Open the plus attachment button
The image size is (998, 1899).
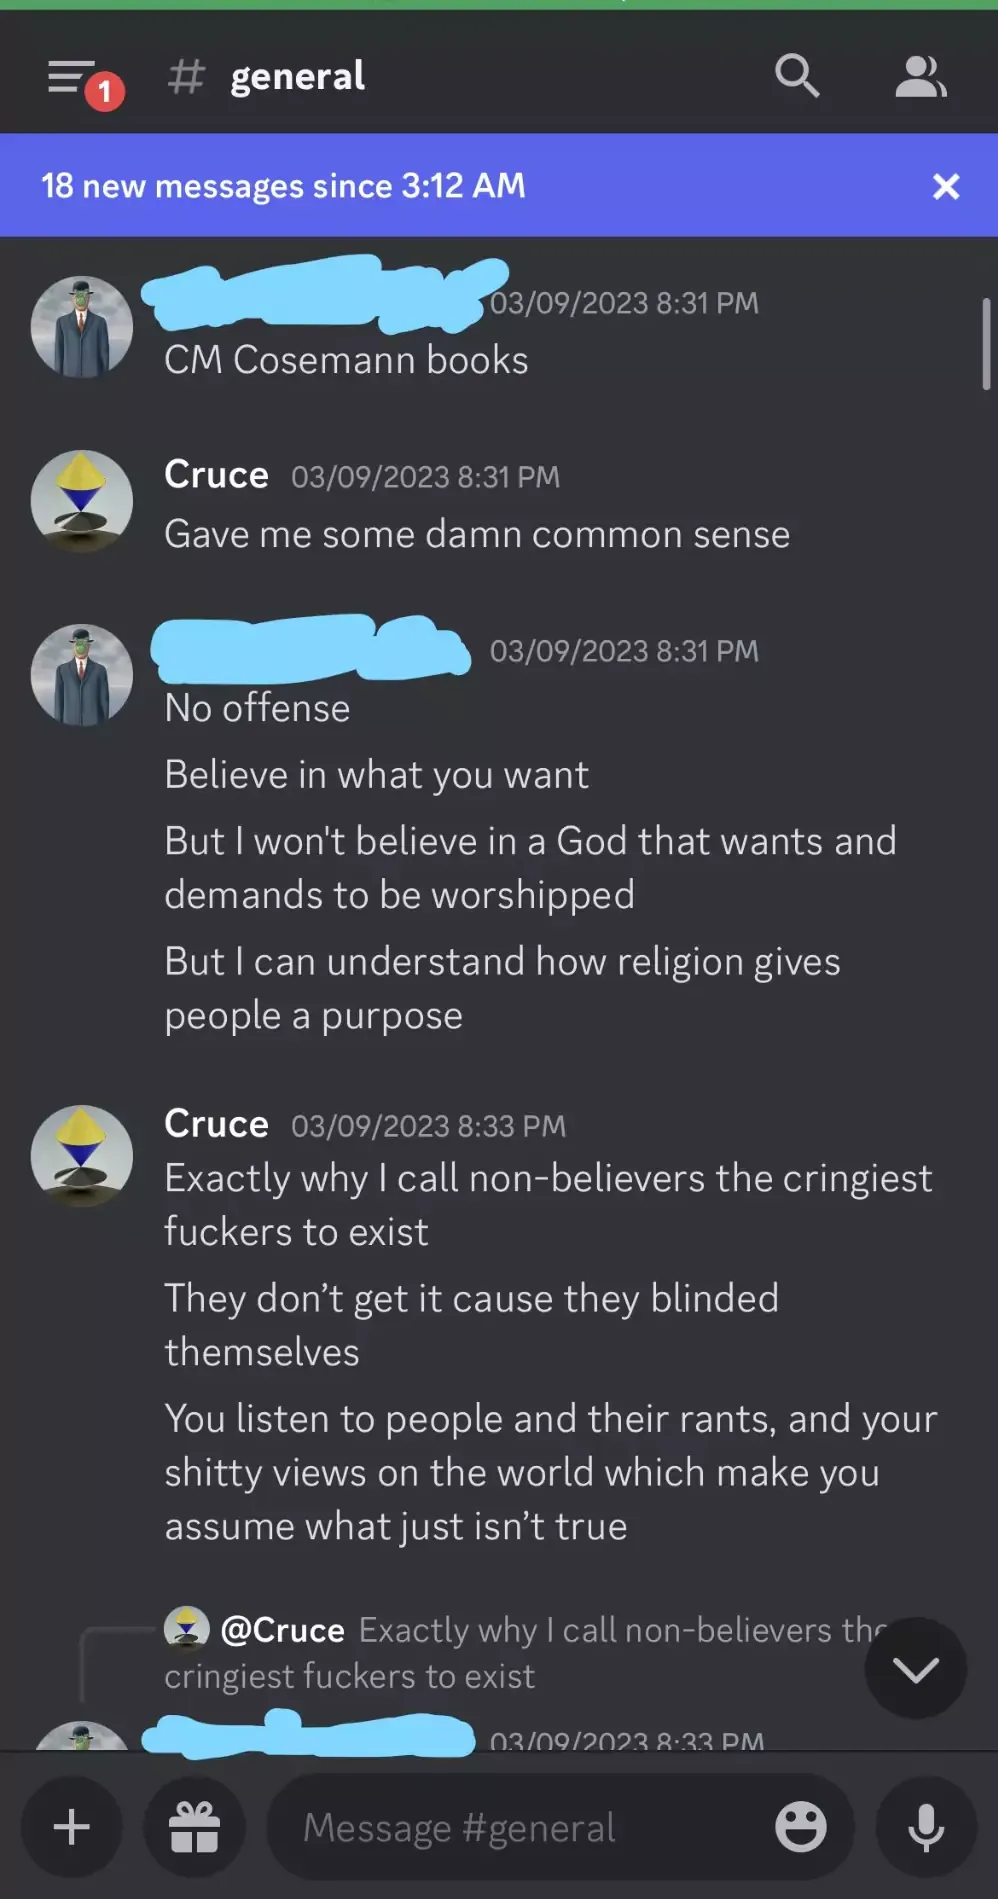pyautogui.click(x=72, y=1827)
